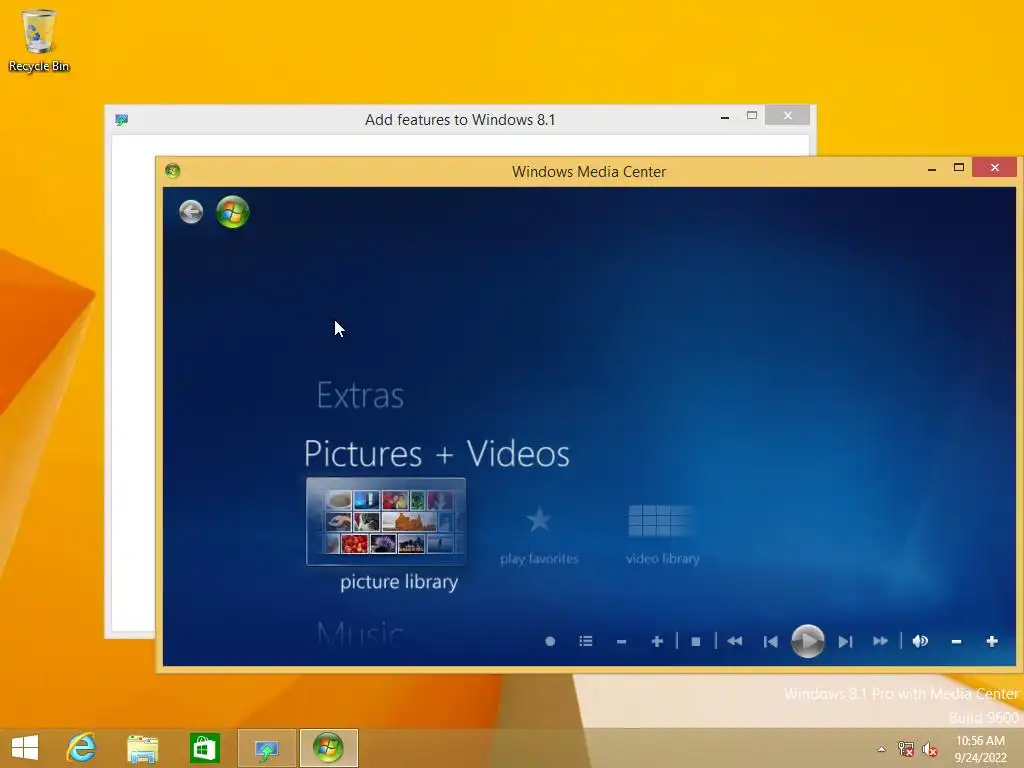Start playback with the round play button
Viewport: 1024px width, 768px height.
[808, 641]
